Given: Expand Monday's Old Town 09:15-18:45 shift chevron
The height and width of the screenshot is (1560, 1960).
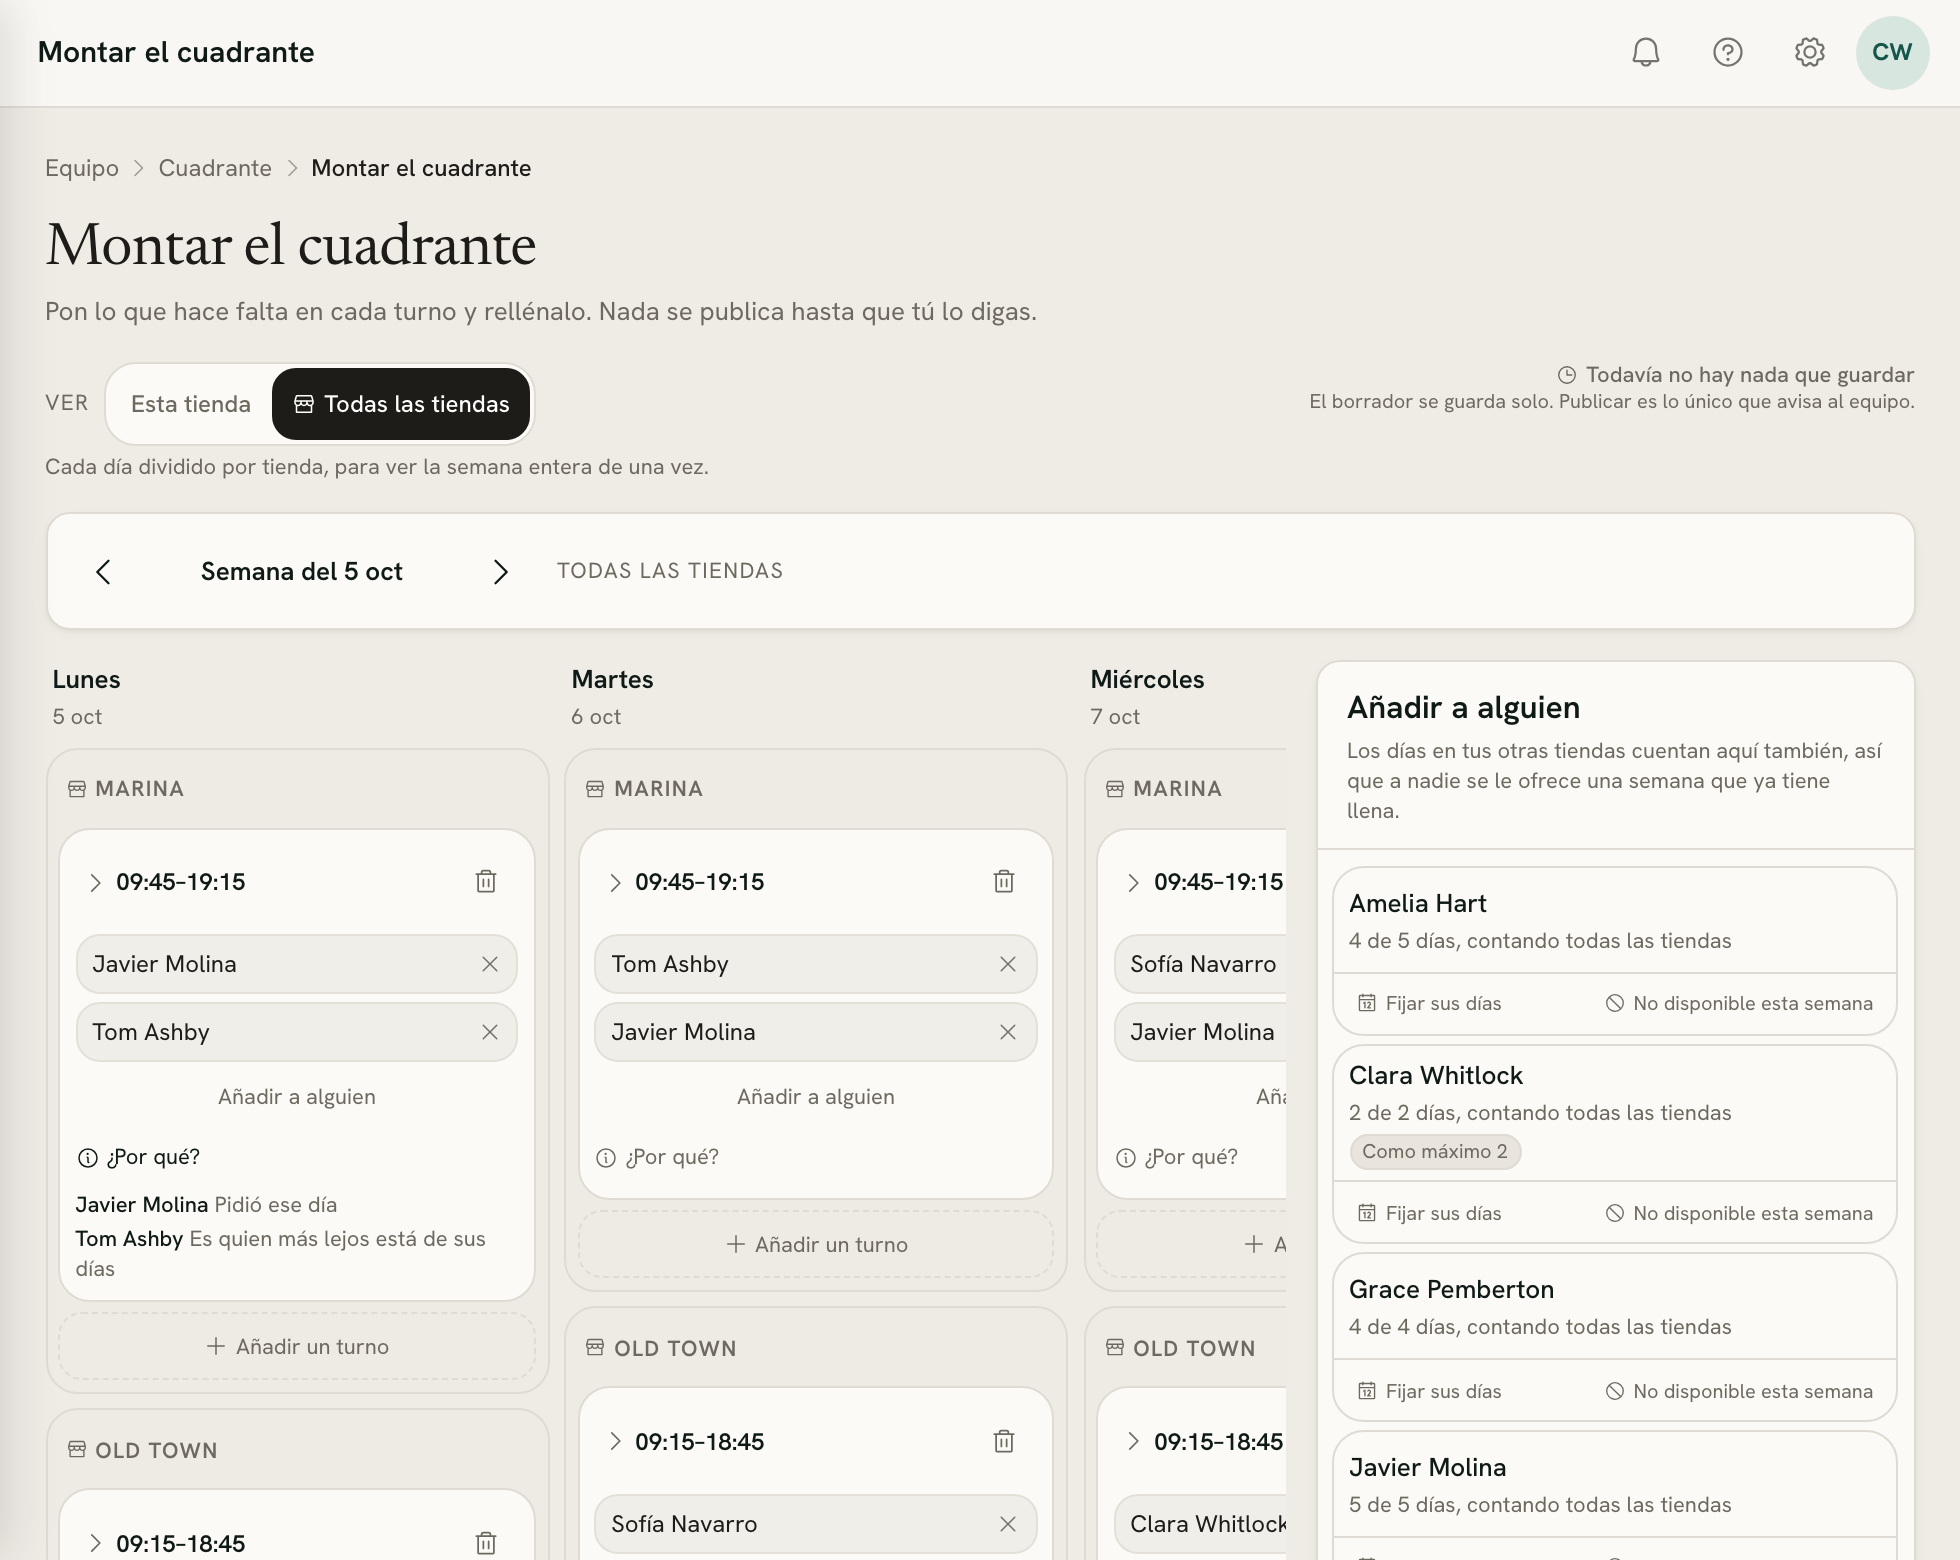Looking at the screenshot, I should pyautogui.click(x=95, y=1543).
